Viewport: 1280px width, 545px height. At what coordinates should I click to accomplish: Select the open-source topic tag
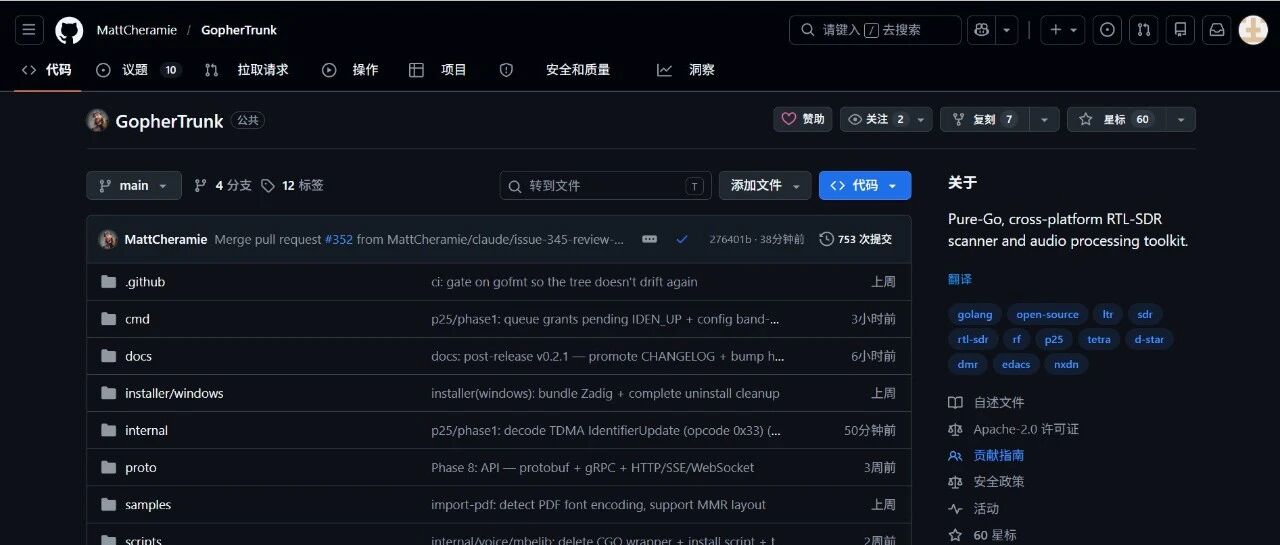point(1048,314)
